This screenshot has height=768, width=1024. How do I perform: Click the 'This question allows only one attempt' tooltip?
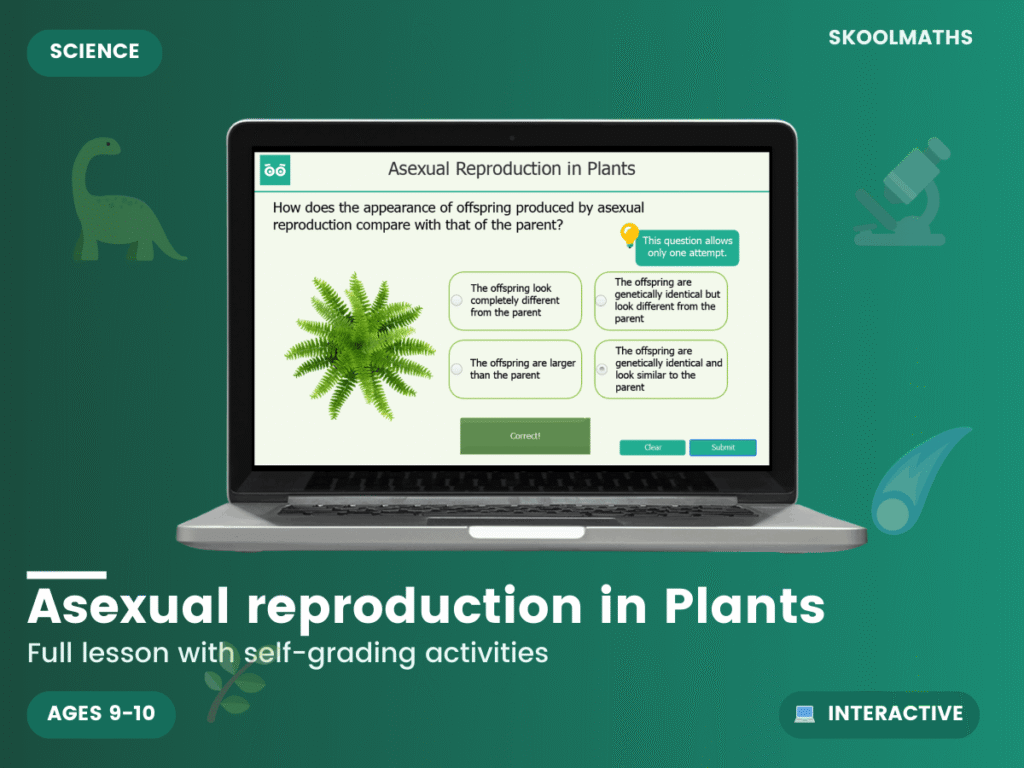click(x=686, y=248)
